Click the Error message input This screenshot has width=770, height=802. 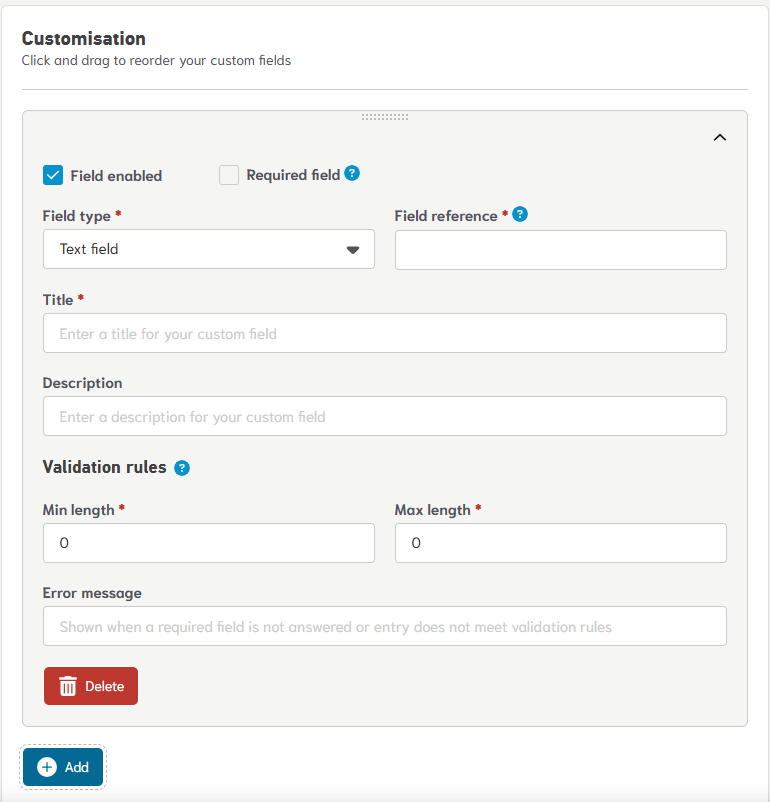pos(384,626)
